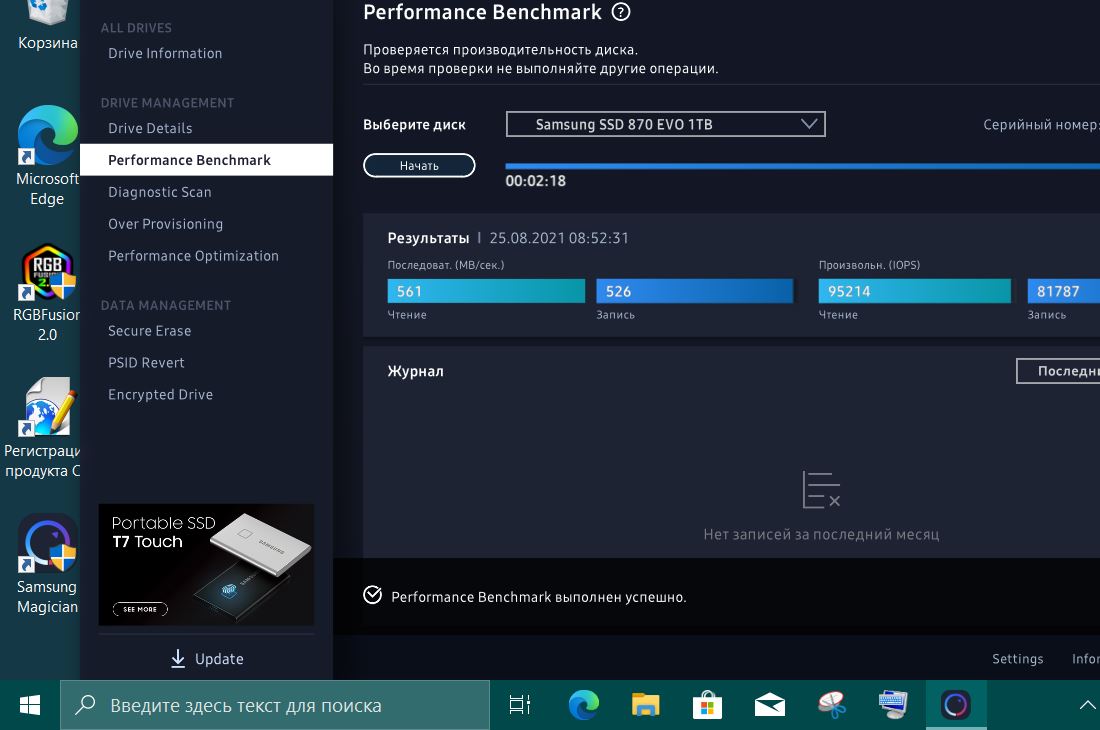The width and height of the screenshot is (1100, 730).
Task: Open Drive Information in the sidebar
Action: click(x=165, y=53)
